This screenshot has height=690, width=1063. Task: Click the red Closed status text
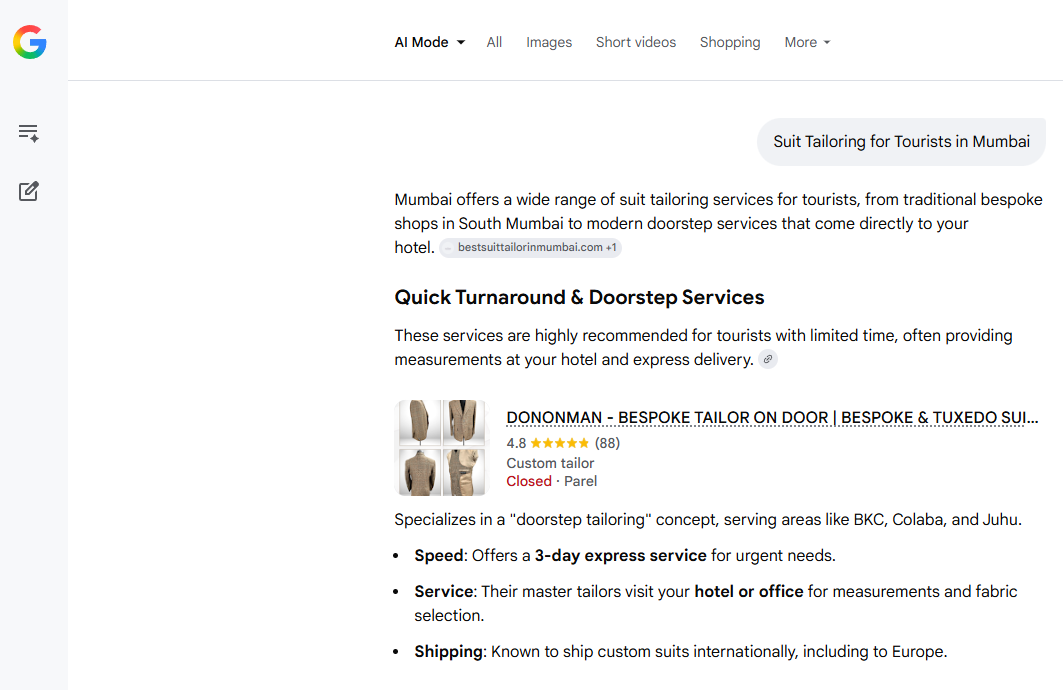[x=529, y=481]
